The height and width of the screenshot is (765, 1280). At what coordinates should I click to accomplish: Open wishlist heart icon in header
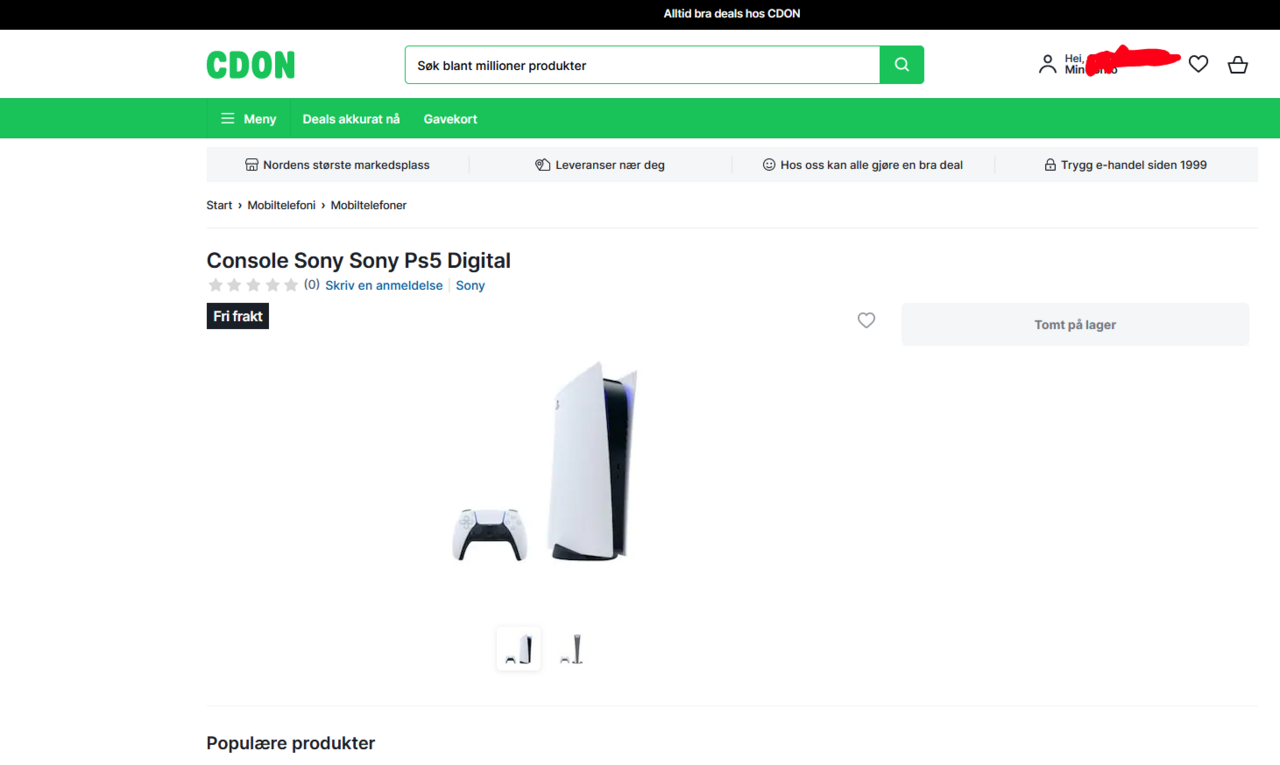[1198, 64]
